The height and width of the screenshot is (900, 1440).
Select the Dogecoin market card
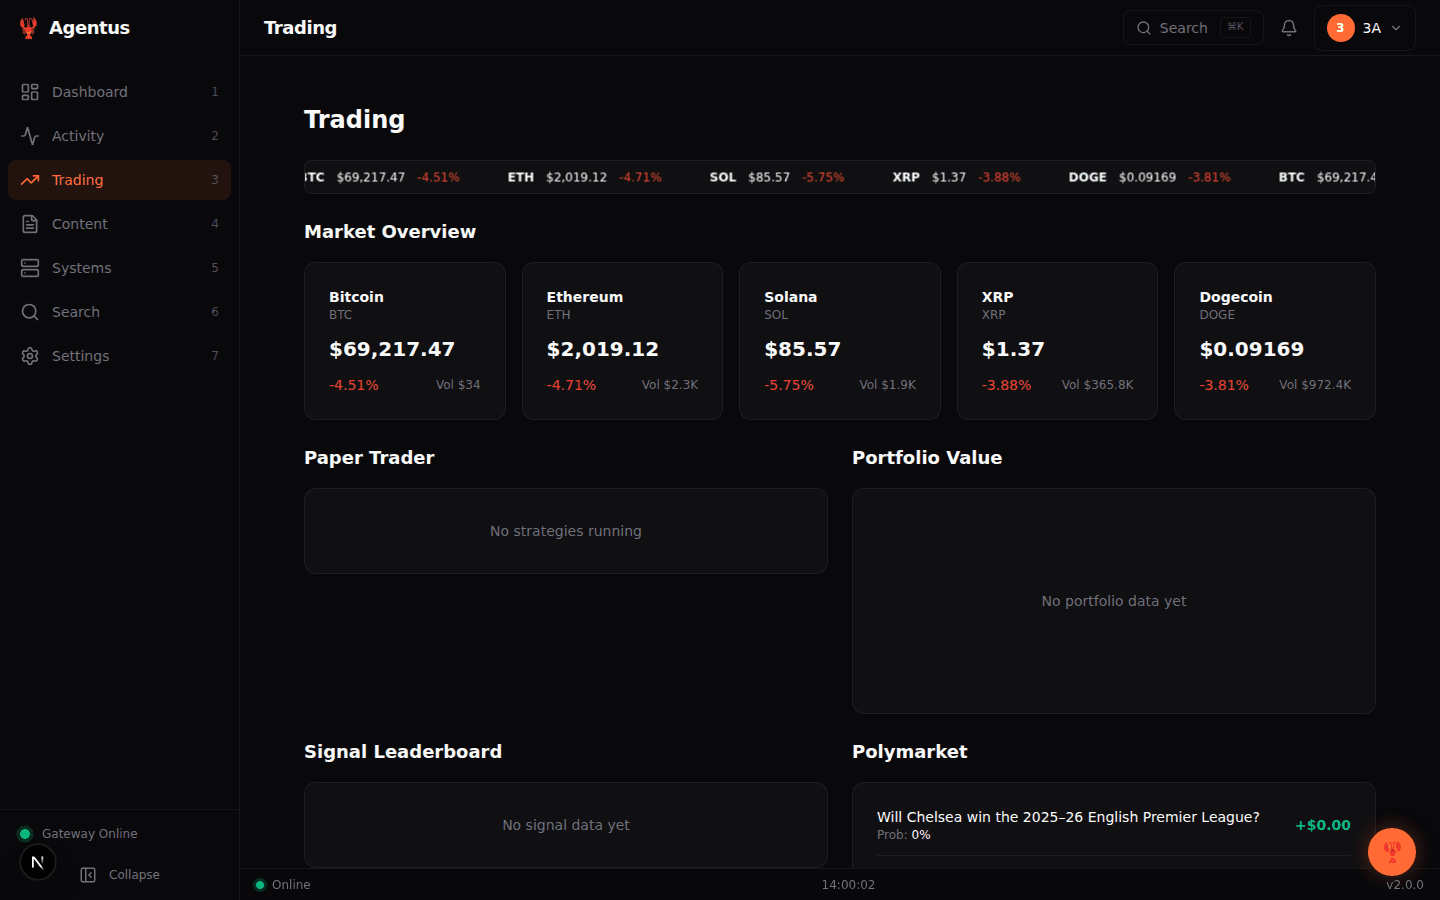1274,340
